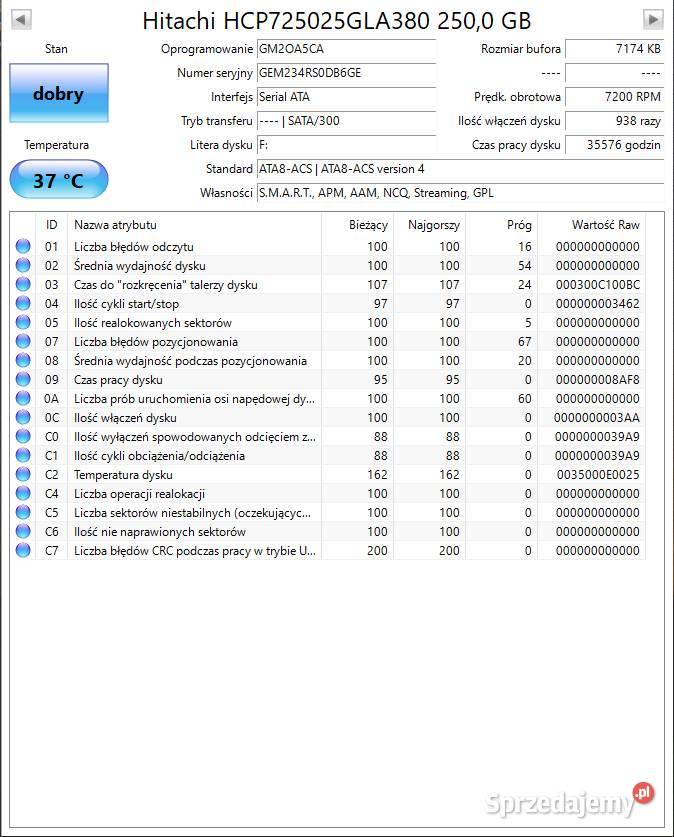Screen dimensions: 674x837
Task: Select row 'Czas pracy dysku' in table
Action: point(328,379)
